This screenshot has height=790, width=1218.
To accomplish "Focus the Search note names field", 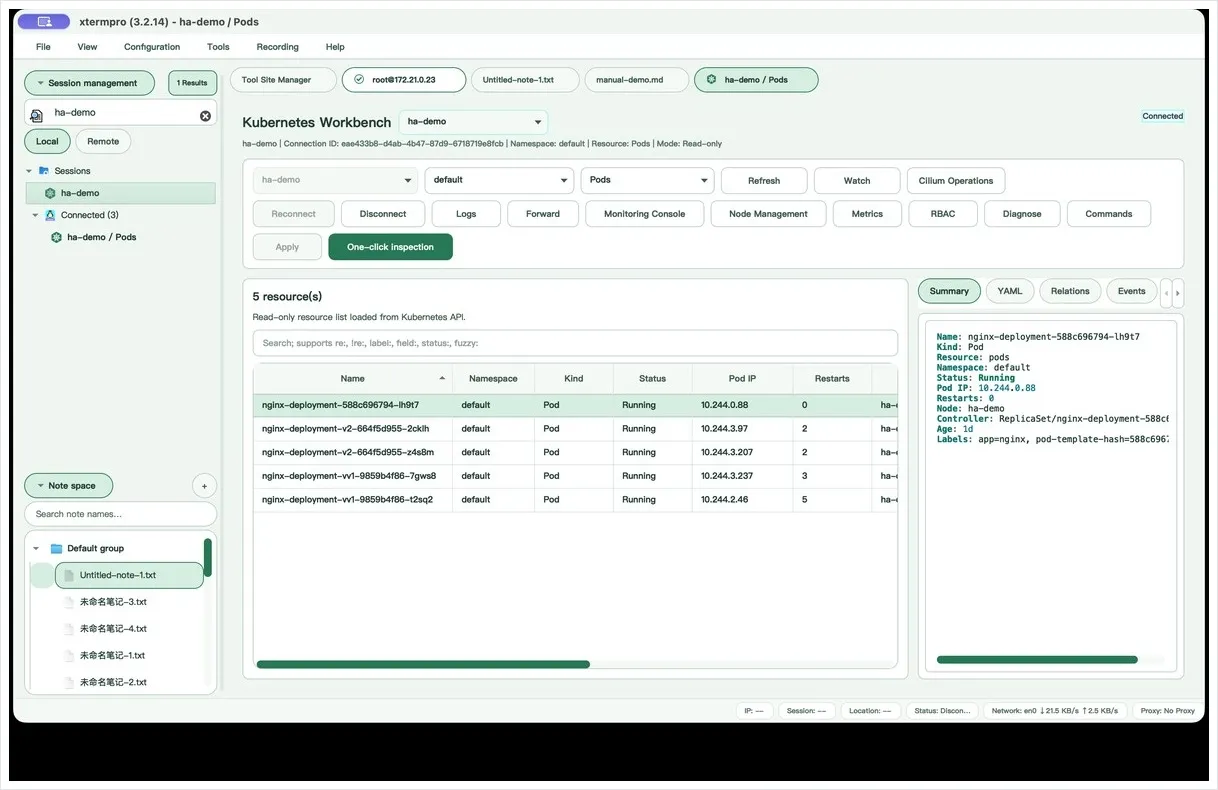I will 120,514.
